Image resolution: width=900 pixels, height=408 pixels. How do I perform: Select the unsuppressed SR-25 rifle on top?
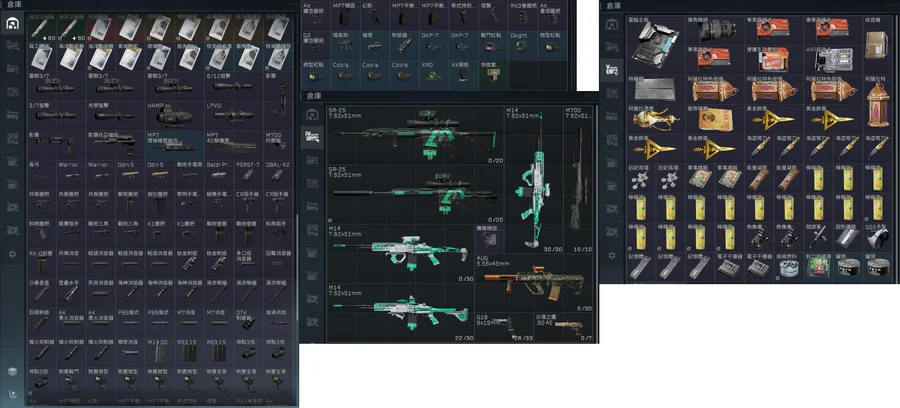coord(415,135)
